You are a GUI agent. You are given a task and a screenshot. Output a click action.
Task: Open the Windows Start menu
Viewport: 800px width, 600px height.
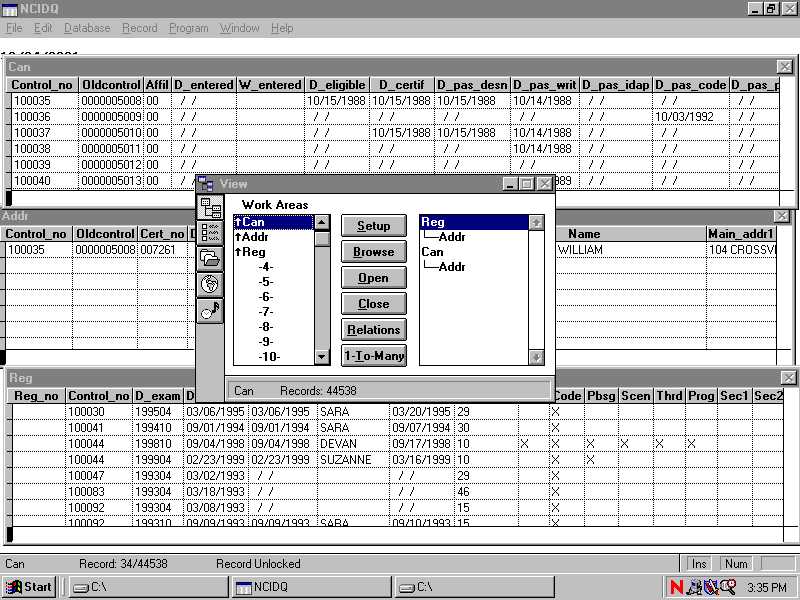pos(29,587)
